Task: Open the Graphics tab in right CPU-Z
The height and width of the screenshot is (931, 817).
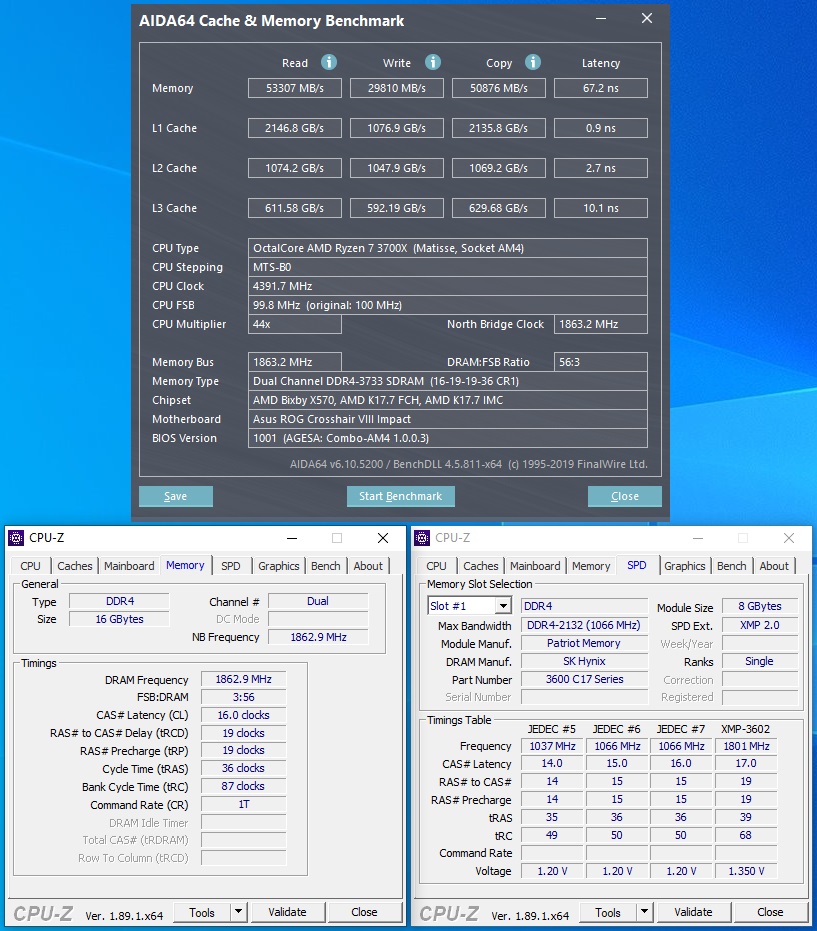Action: 685,566
